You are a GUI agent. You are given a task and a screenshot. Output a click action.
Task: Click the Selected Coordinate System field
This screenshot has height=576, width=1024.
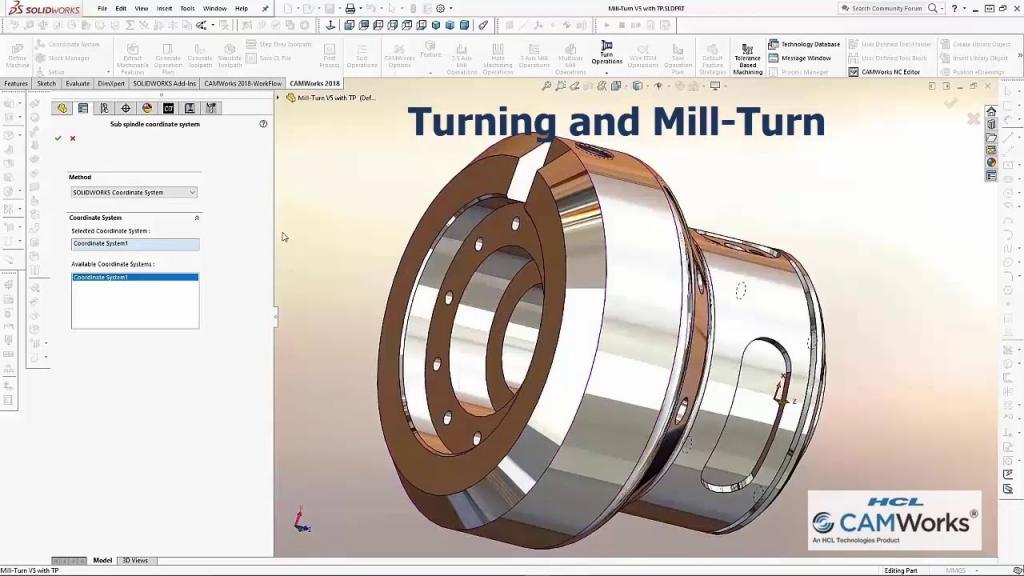click(135, 244)
